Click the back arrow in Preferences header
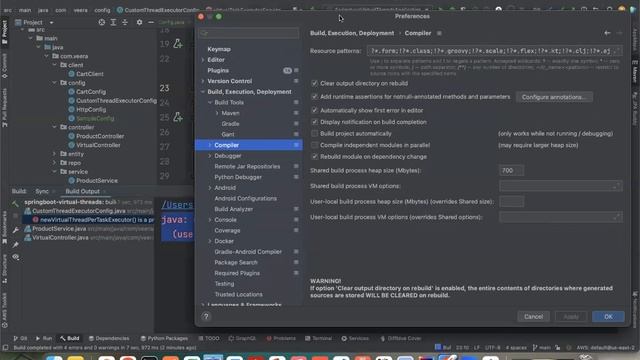The image size is (640, 360). click(x=607, y=33)
